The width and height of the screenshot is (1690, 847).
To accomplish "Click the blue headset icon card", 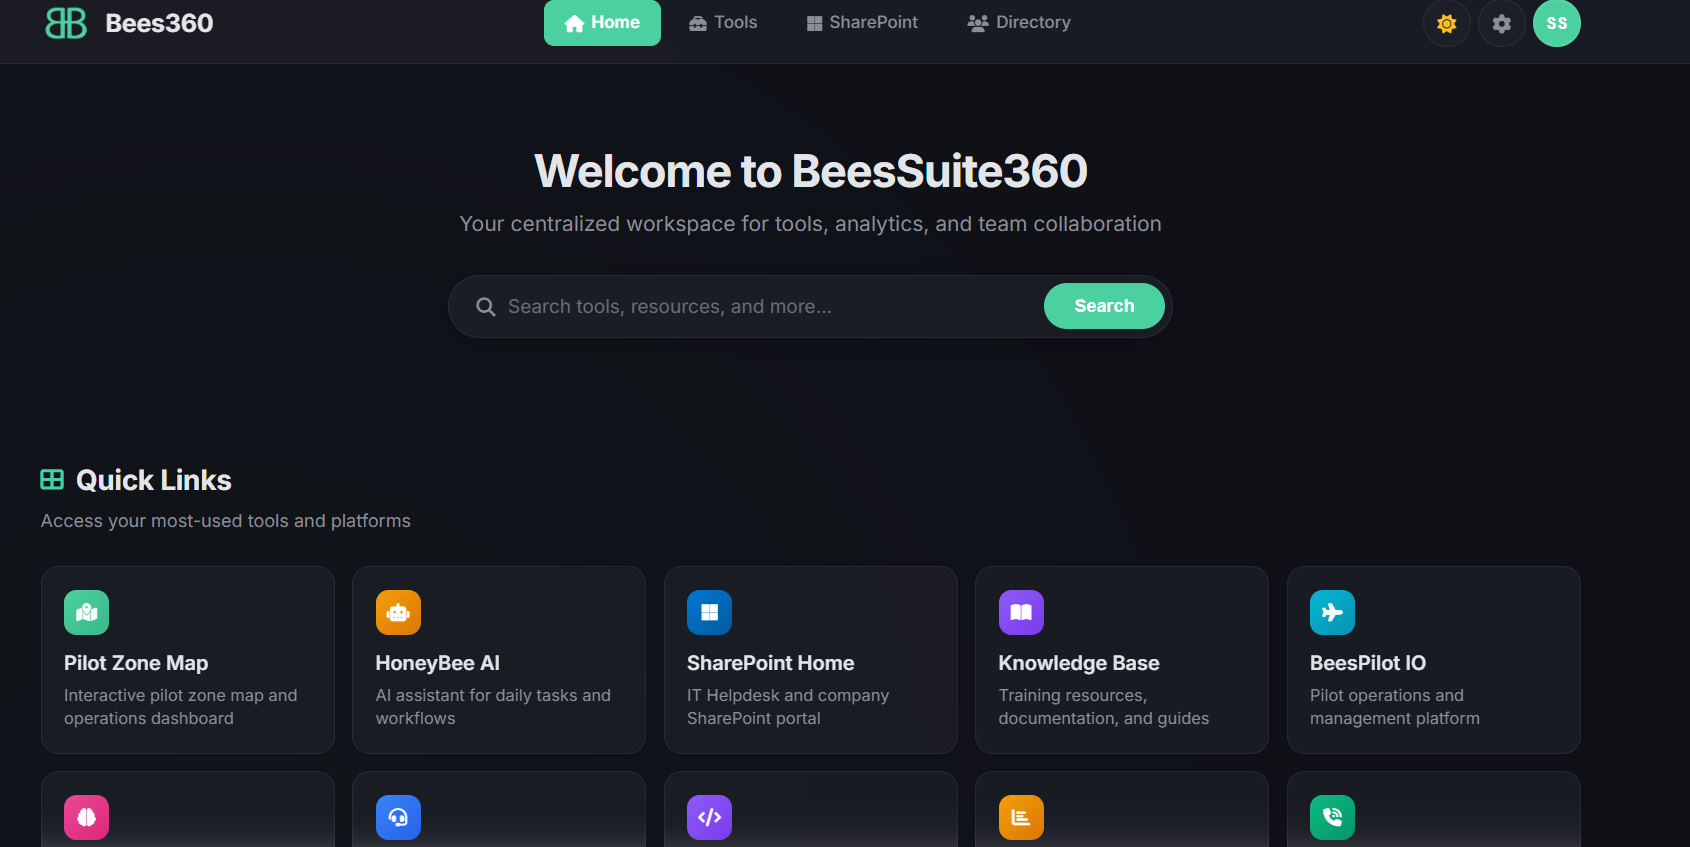I will click(x=398, y=817).
